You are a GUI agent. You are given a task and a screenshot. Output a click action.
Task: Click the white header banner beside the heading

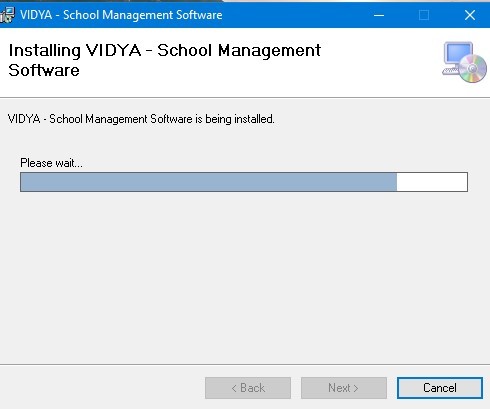(x=380, y=62)
